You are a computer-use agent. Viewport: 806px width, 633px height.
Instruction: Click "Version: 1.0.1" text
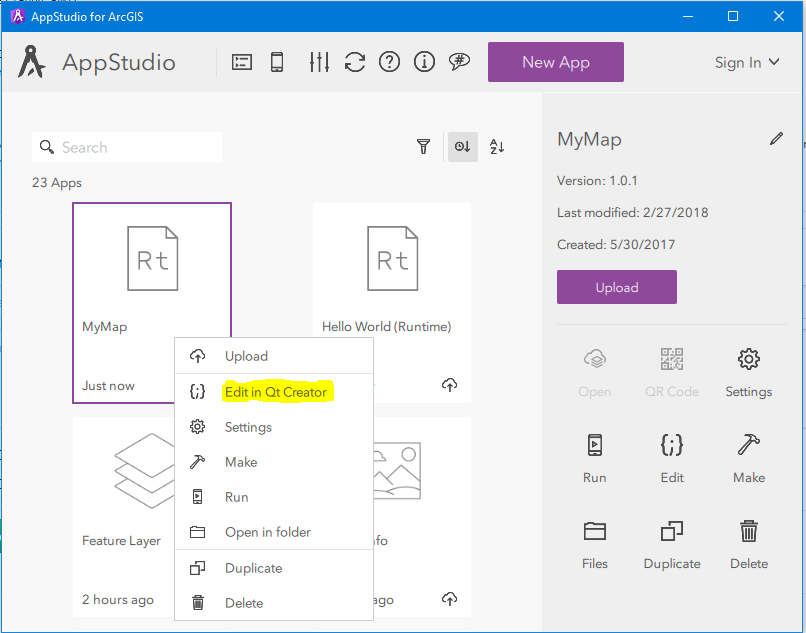(597, 180)
